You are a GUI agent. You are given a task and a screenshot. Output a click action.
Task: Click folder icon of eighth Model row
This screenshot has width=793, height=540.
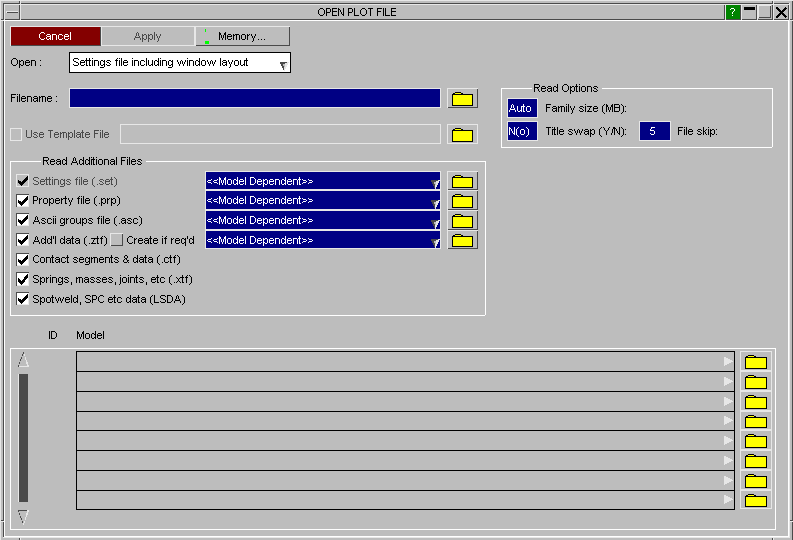[756, 501]
